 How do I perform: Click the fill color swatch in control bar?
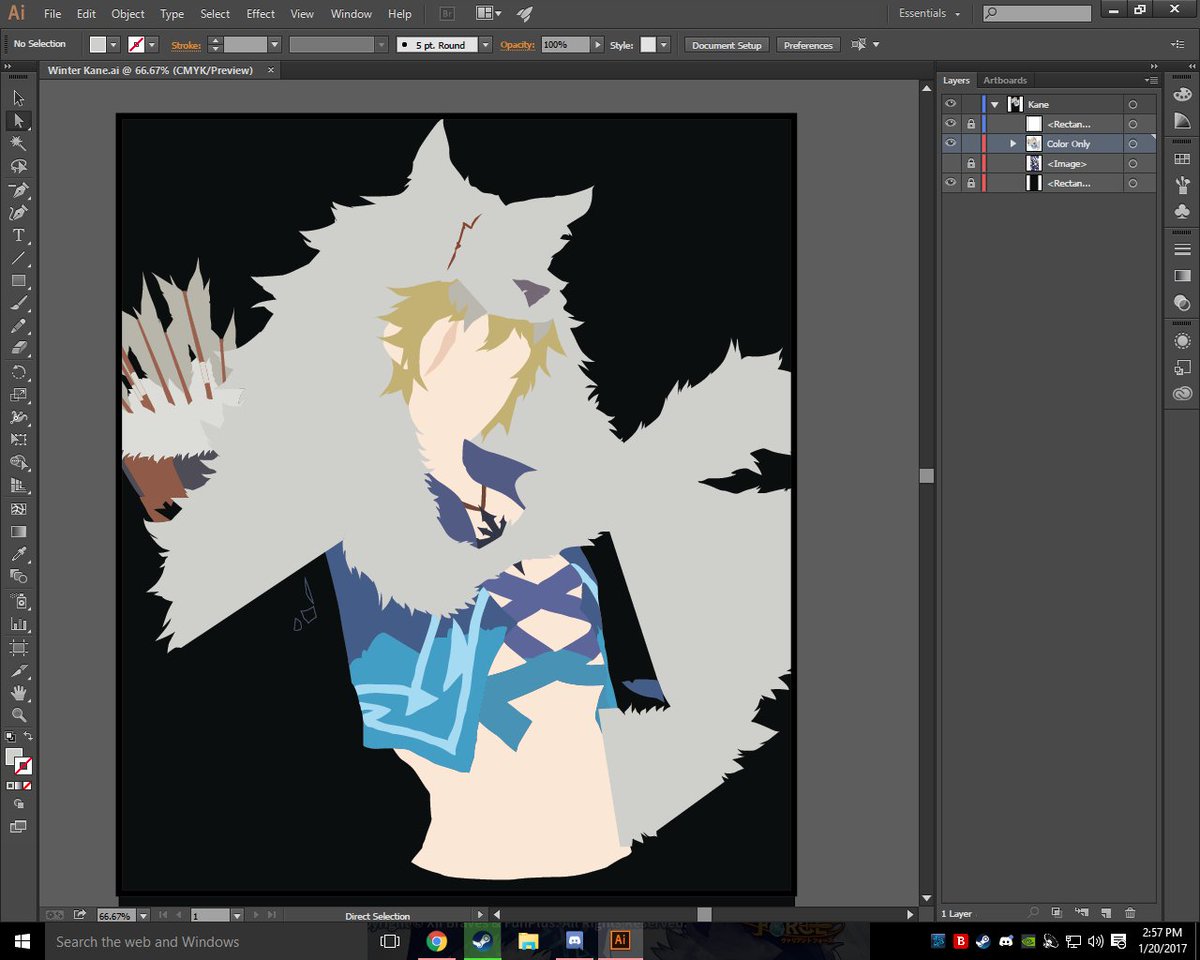[98, 45]
